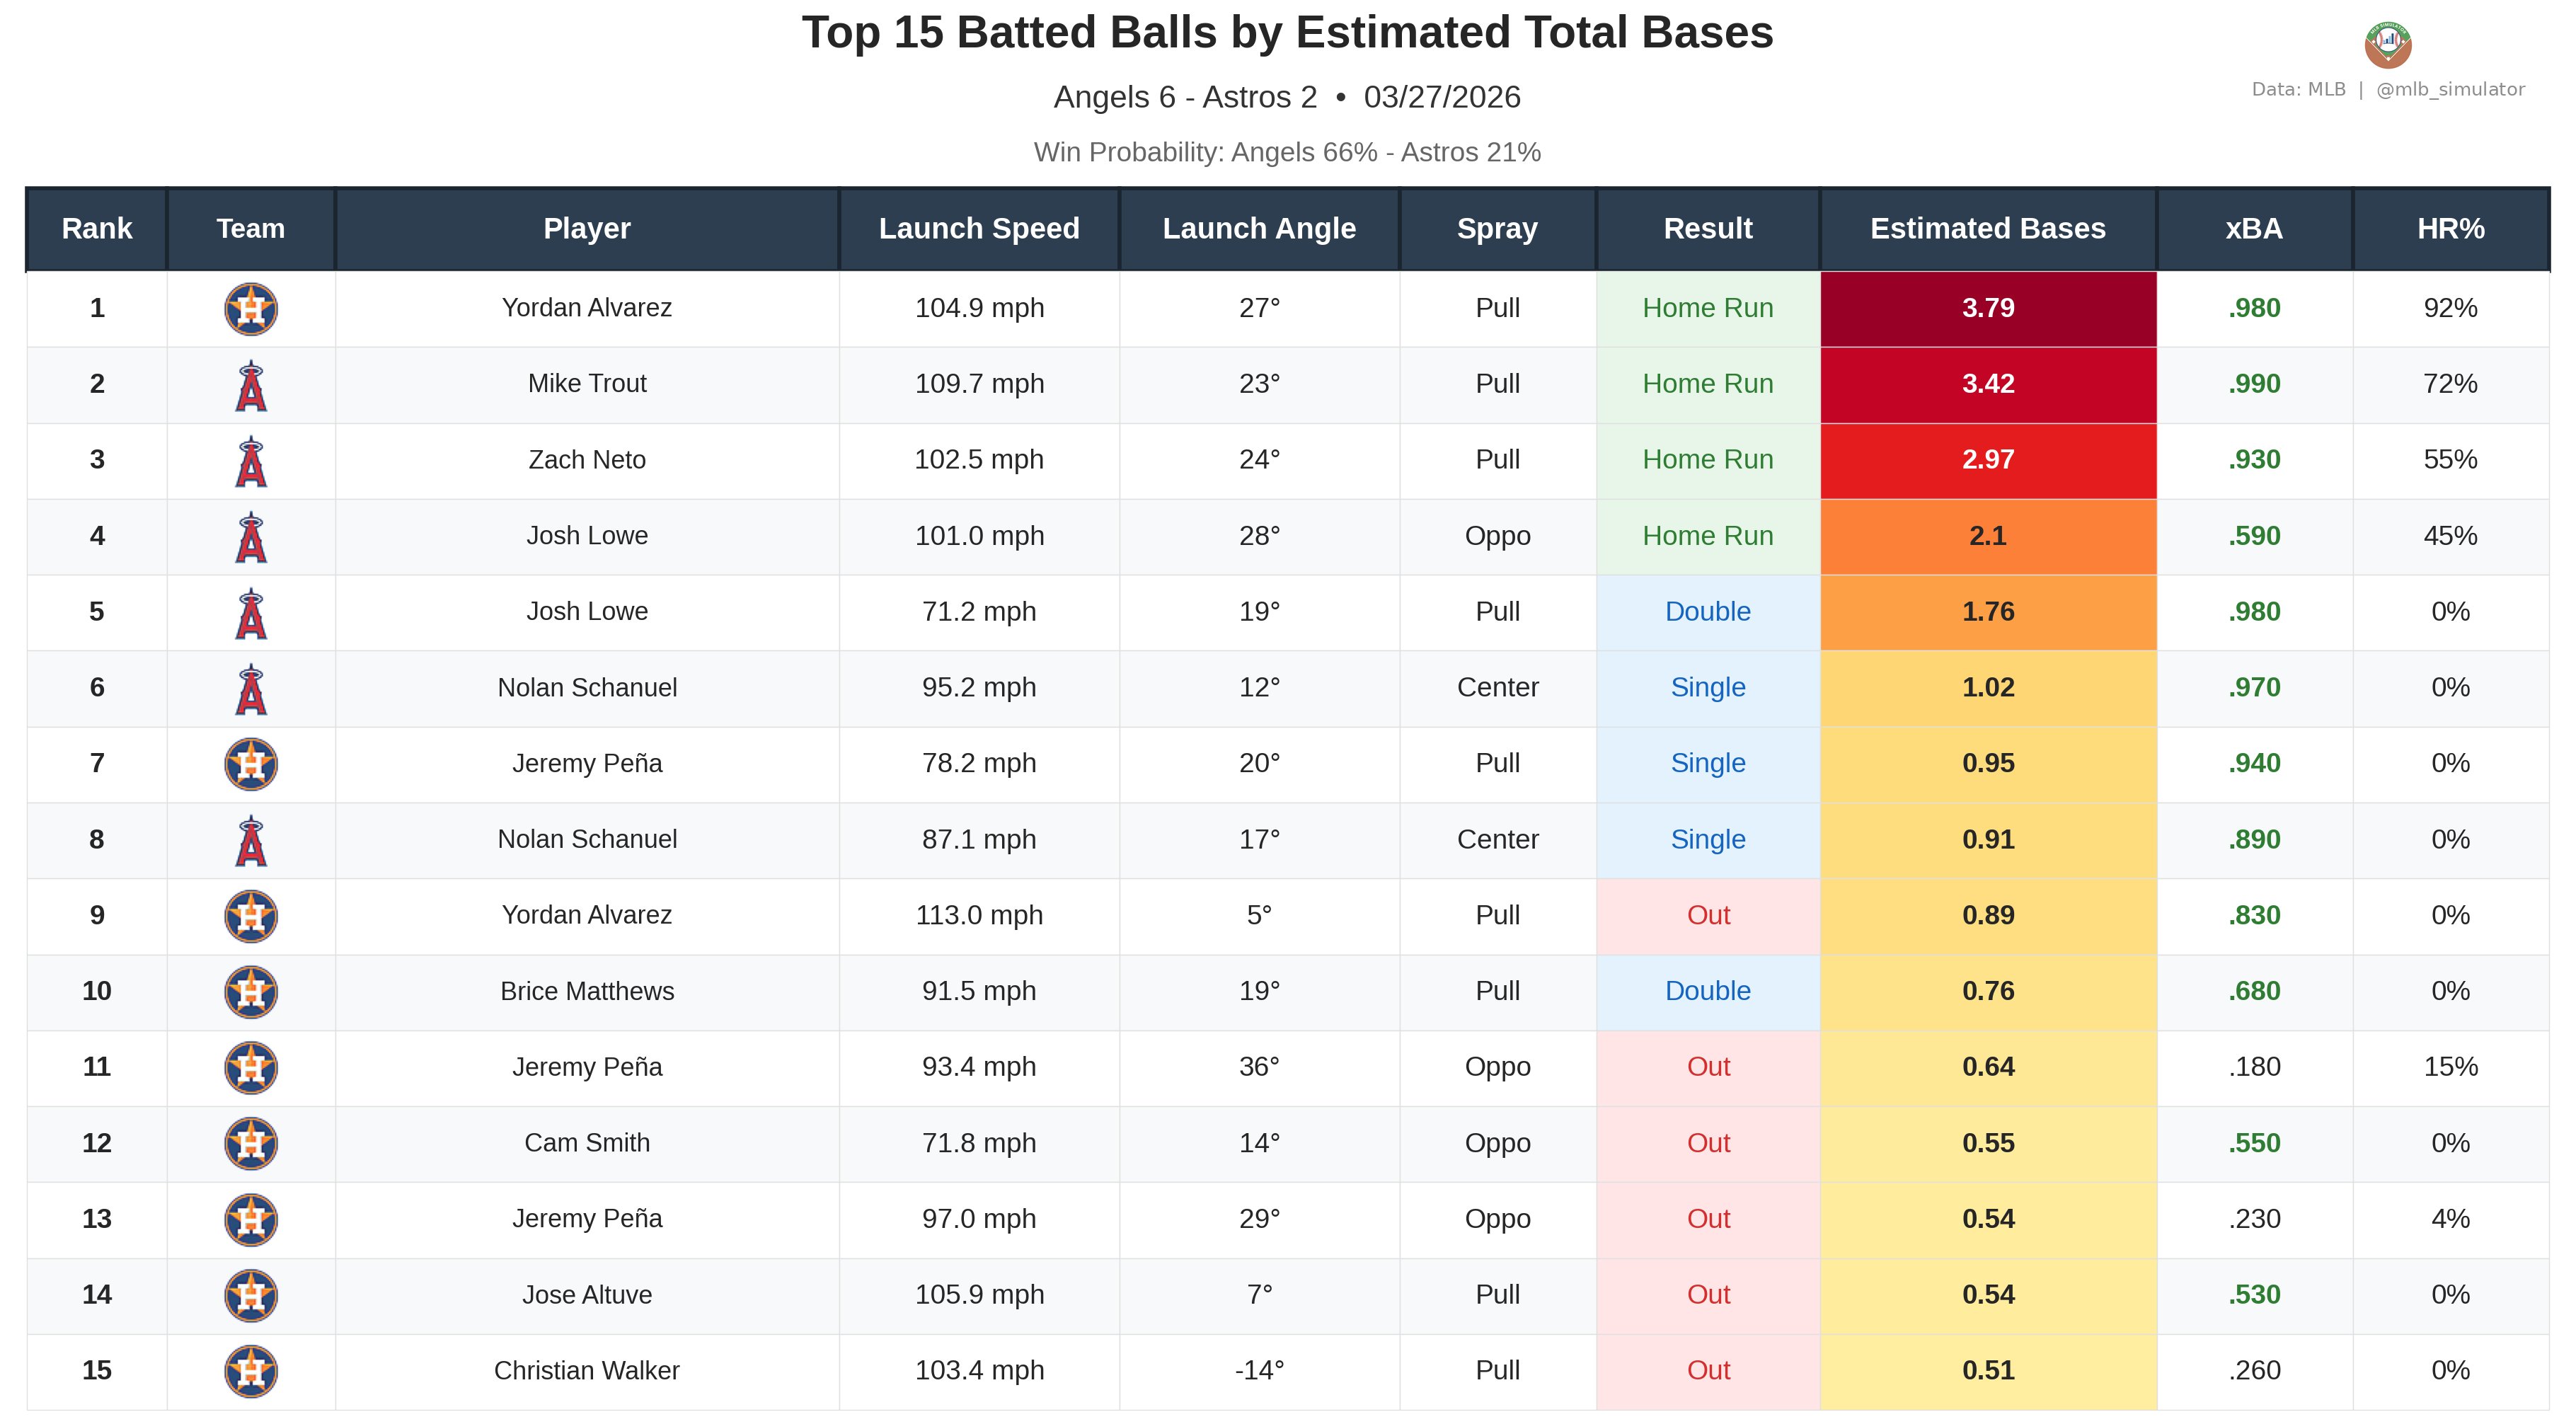Click the Angels logo beside Zach Neto

[251, 462]
